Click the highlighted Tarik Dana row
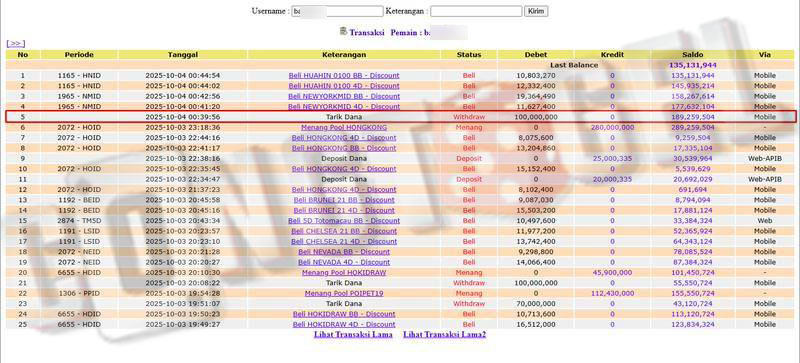The height and width of the screenshot is (363, 800). (x=401, y=117)
